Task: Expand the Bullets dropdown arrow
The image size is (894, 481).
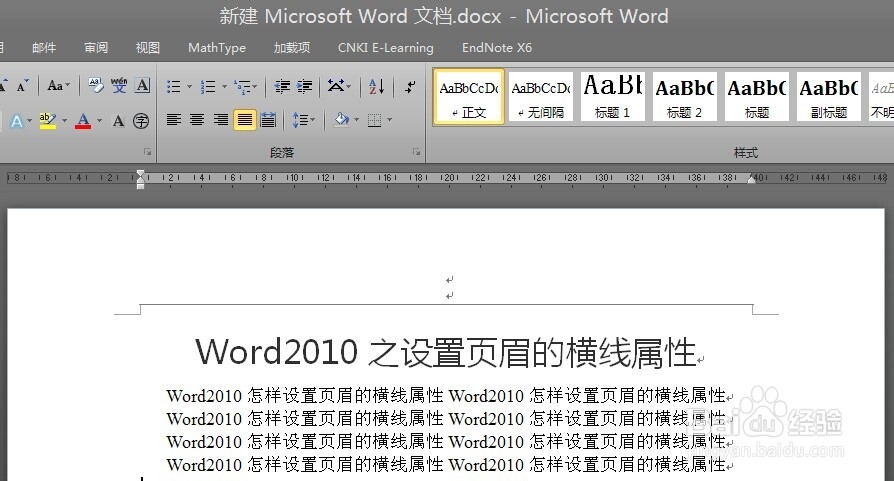Action: click(x=189, y=87)
